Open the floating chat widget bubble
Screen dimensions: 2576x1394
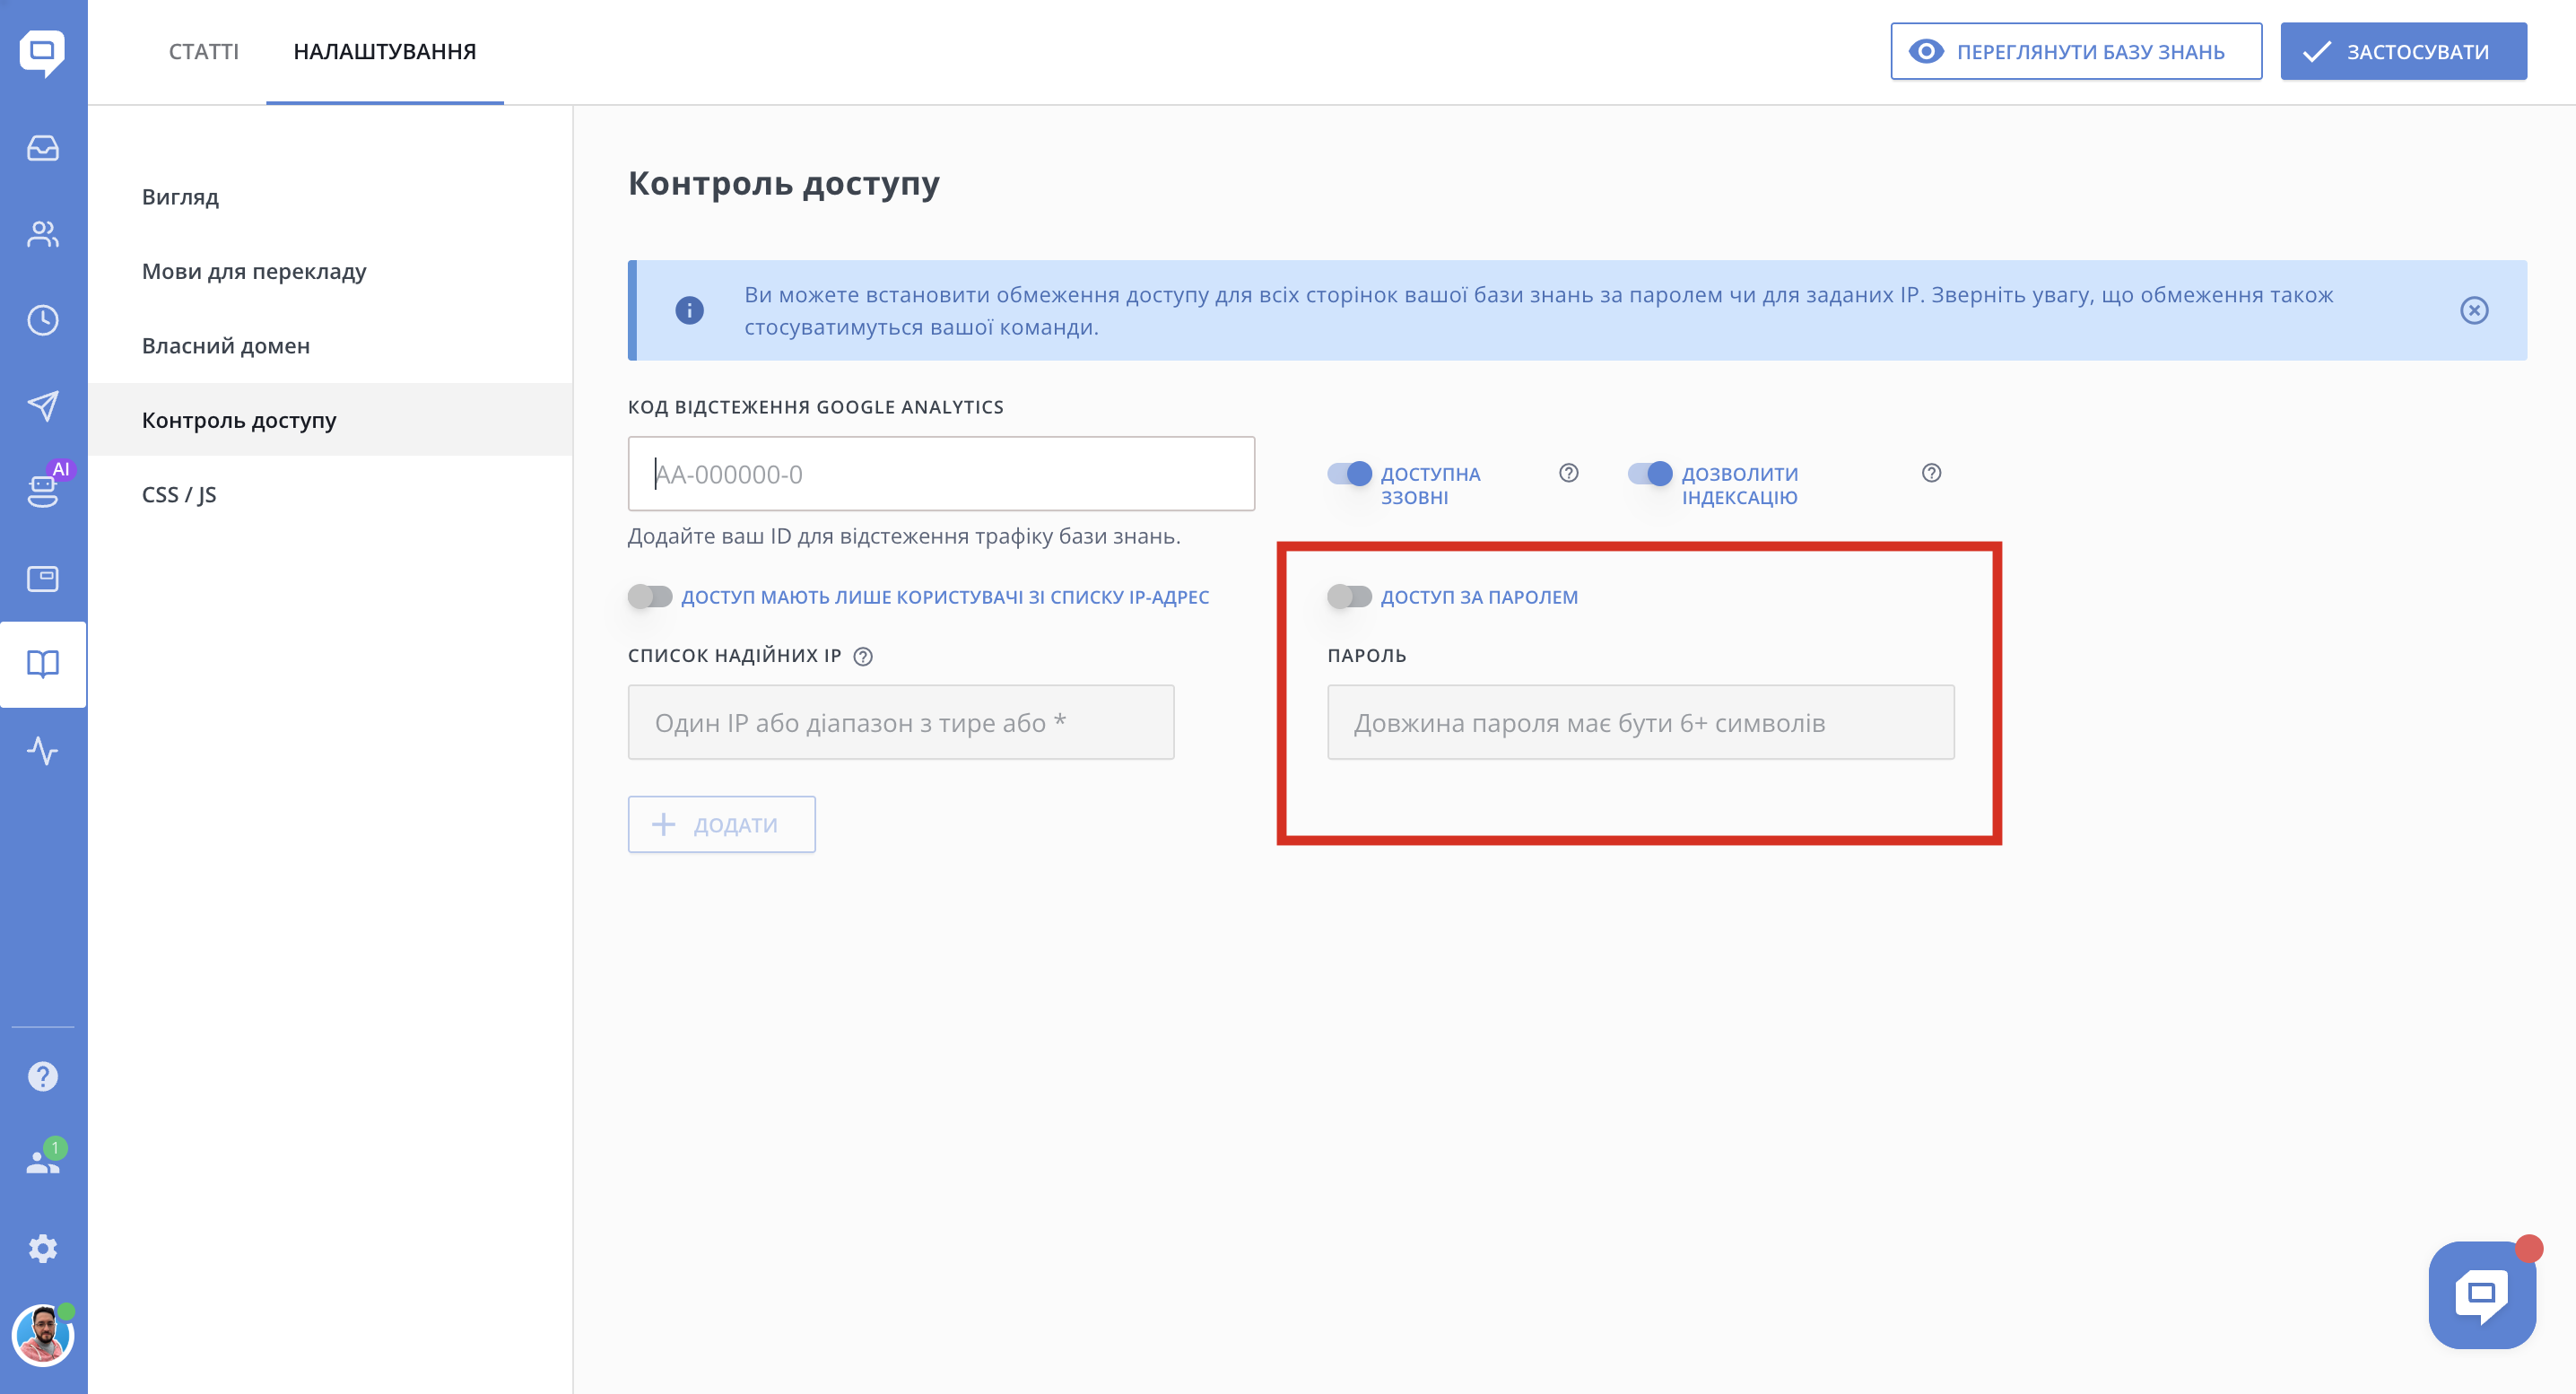[2481, 1294]
